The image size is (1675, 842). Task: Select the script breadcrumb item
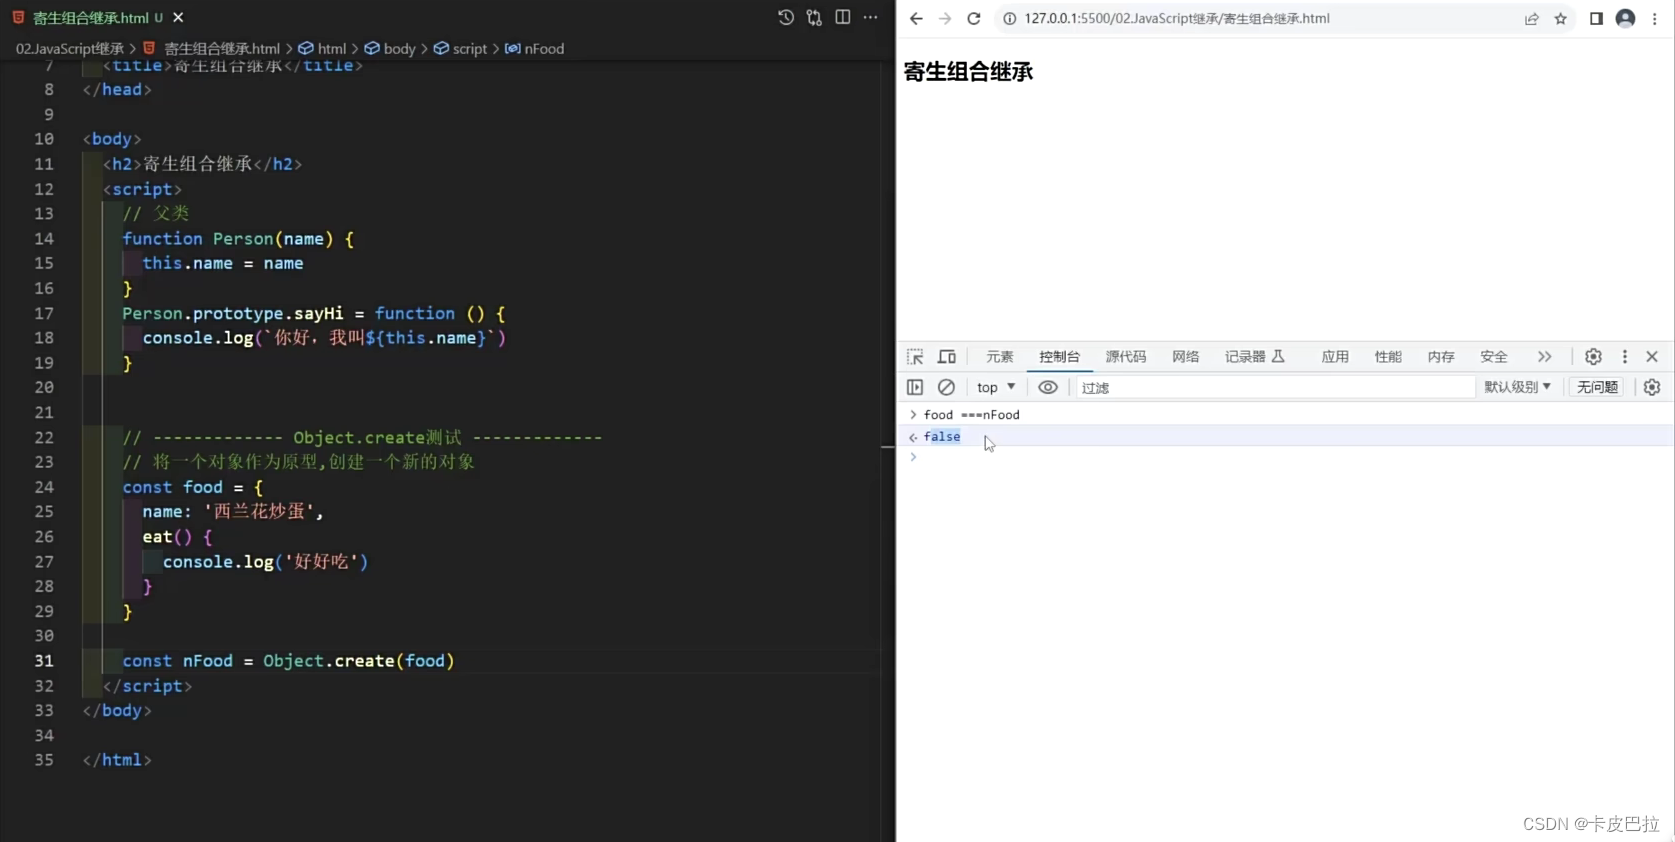460,48
